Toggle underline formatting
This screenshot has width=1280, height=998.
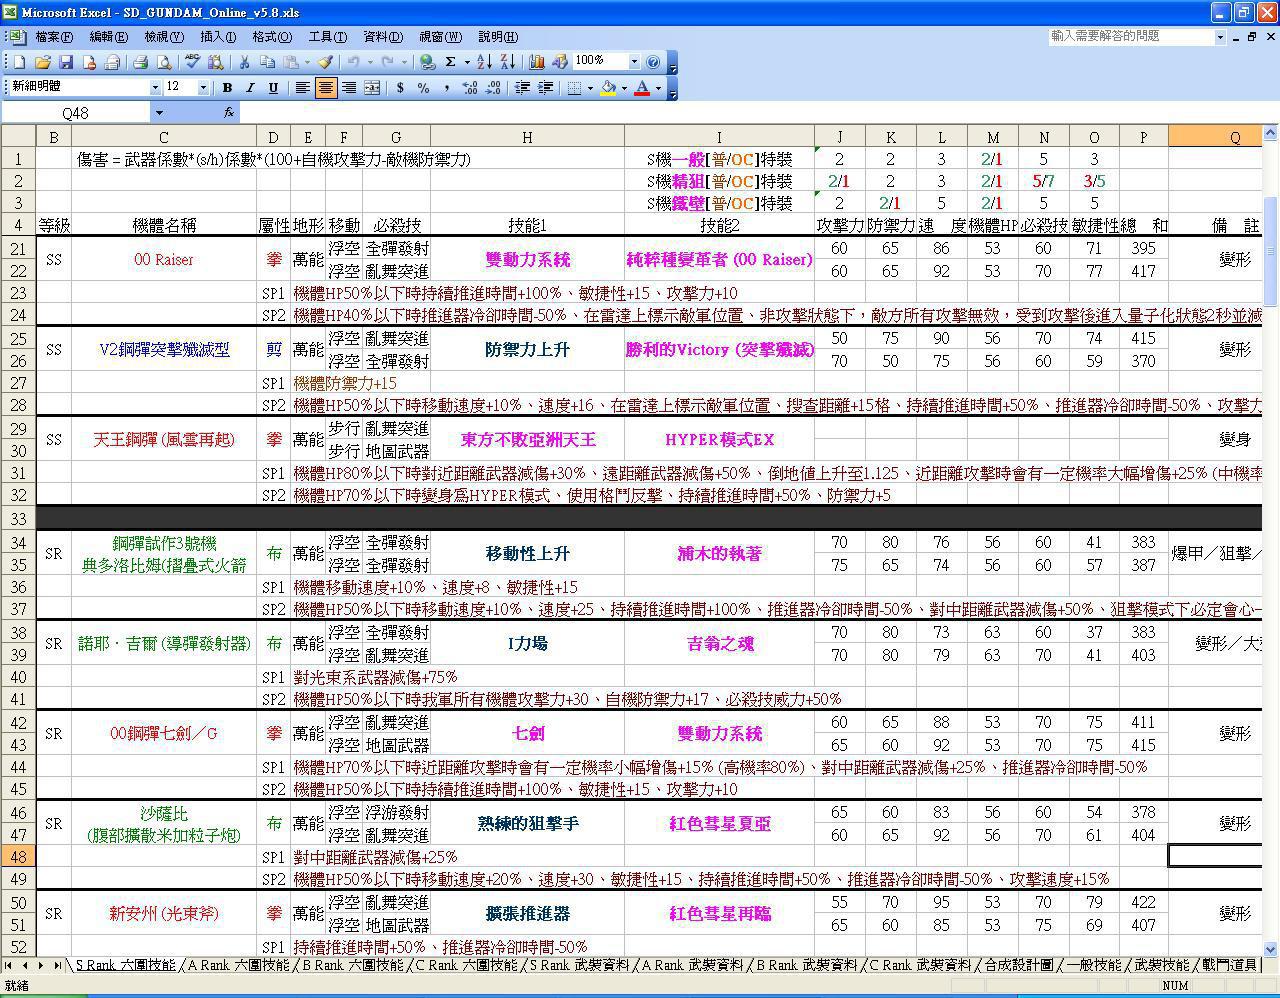273,88
